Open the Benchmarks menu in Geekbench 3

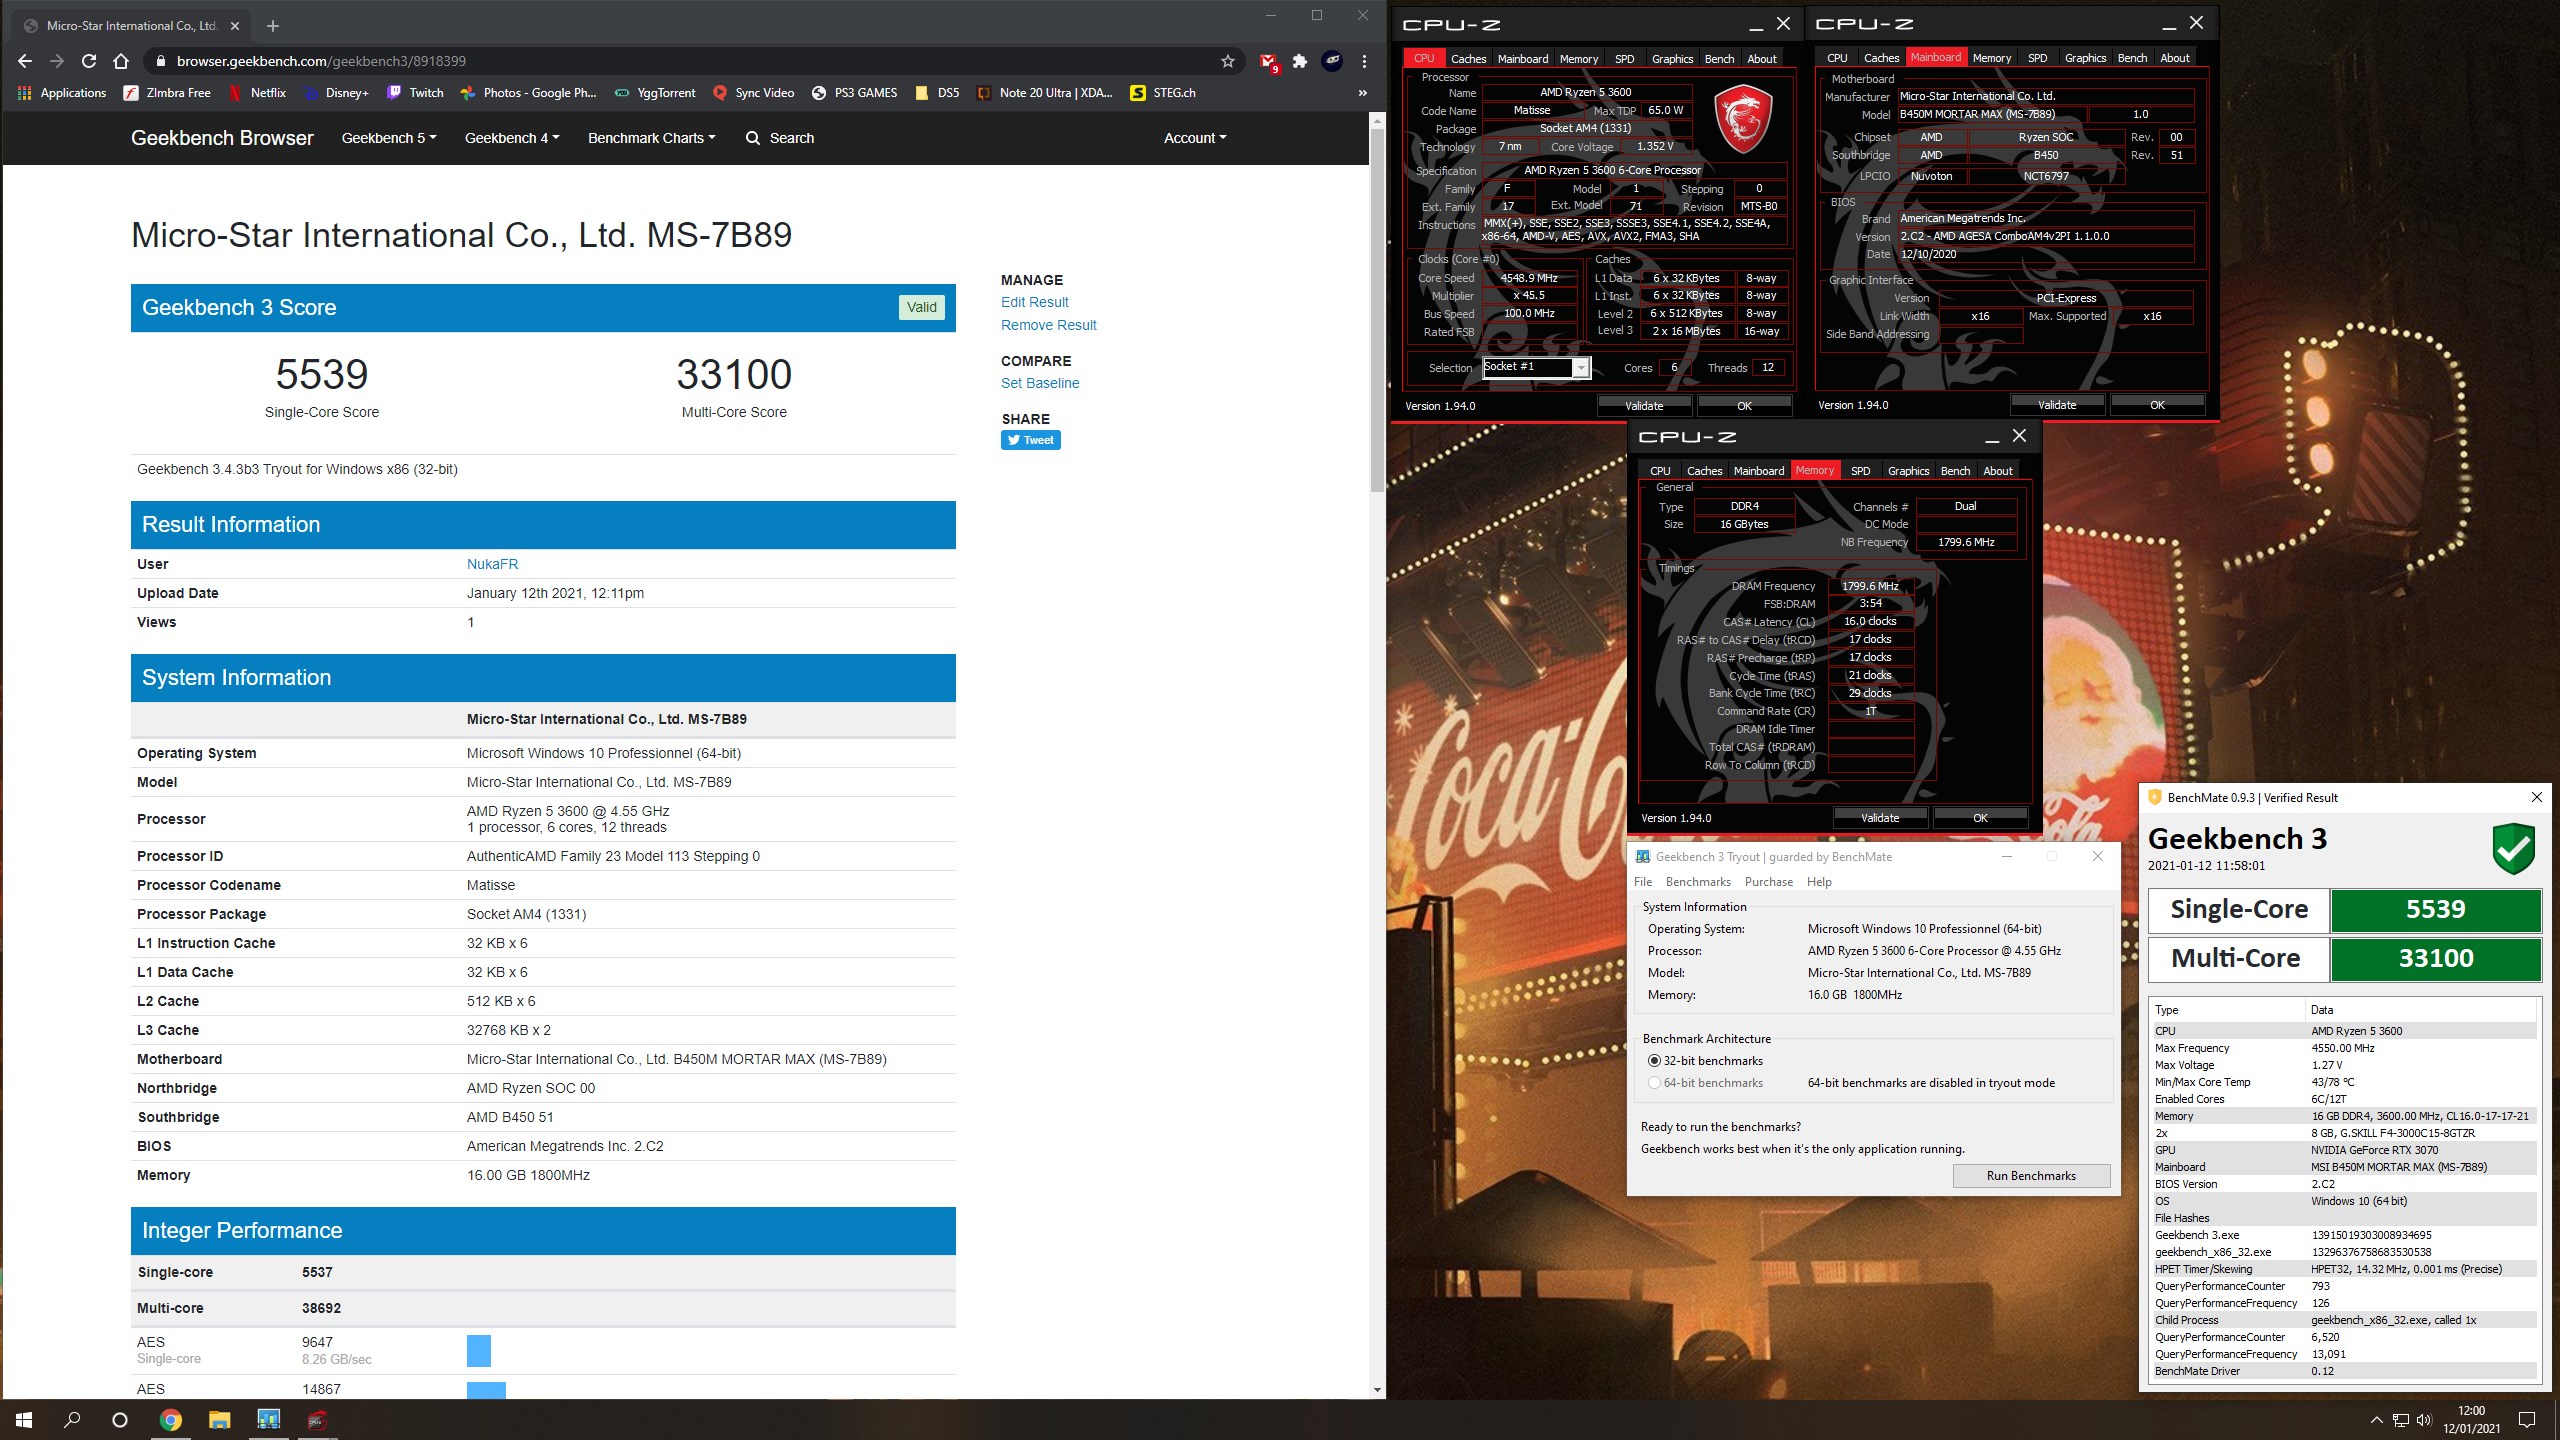(x=1698, y=882)
